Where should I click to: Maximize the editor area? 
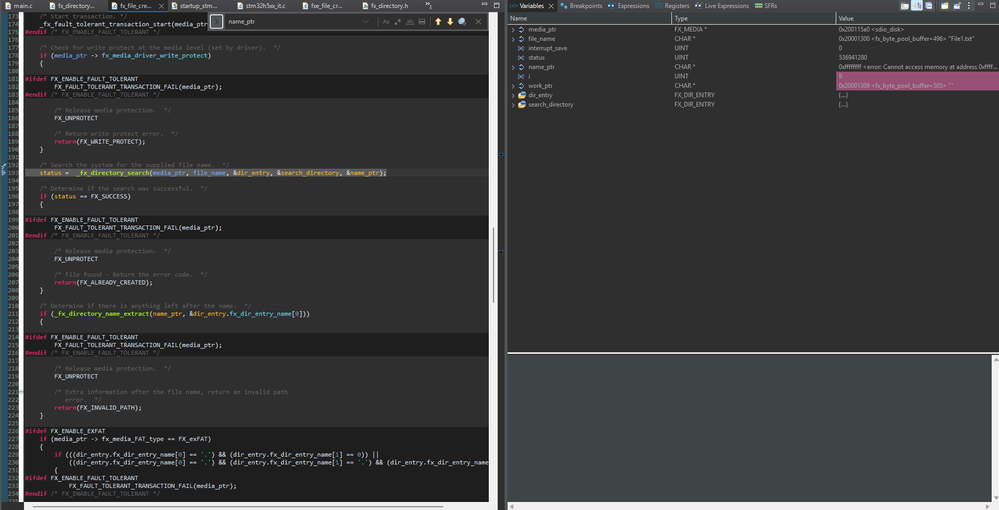[x=496, y=5]
